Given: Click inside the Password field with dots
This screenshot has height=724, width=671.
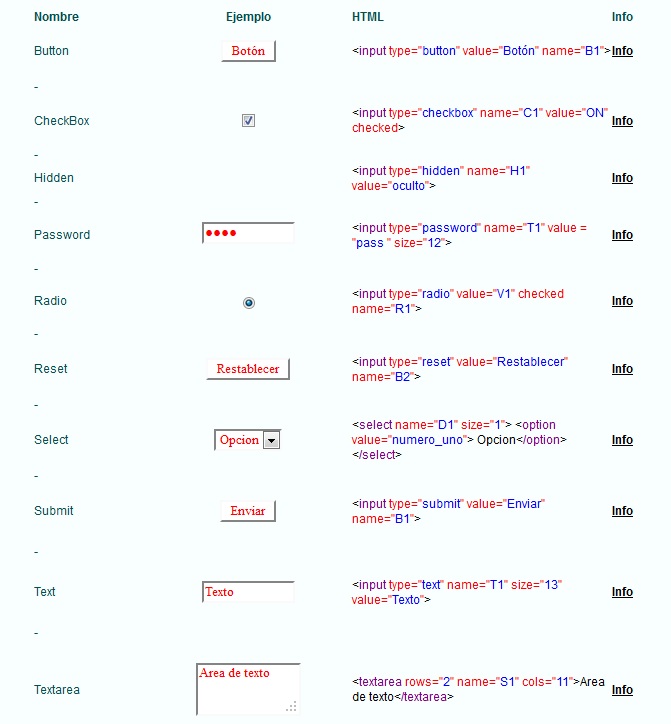Looking at the screenshot, I should [248, 233].
